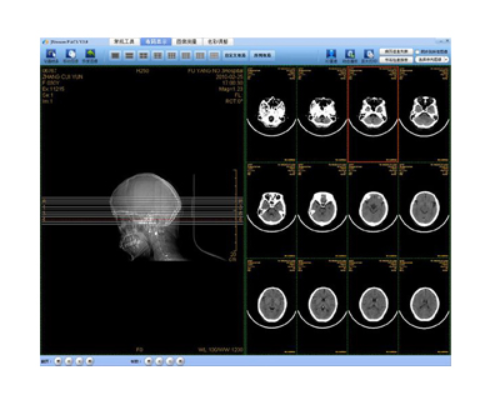Viewport: 478px width, 397px height.
Task: Click the third round button in the left bottom group
Action: [x=79, y=361]
